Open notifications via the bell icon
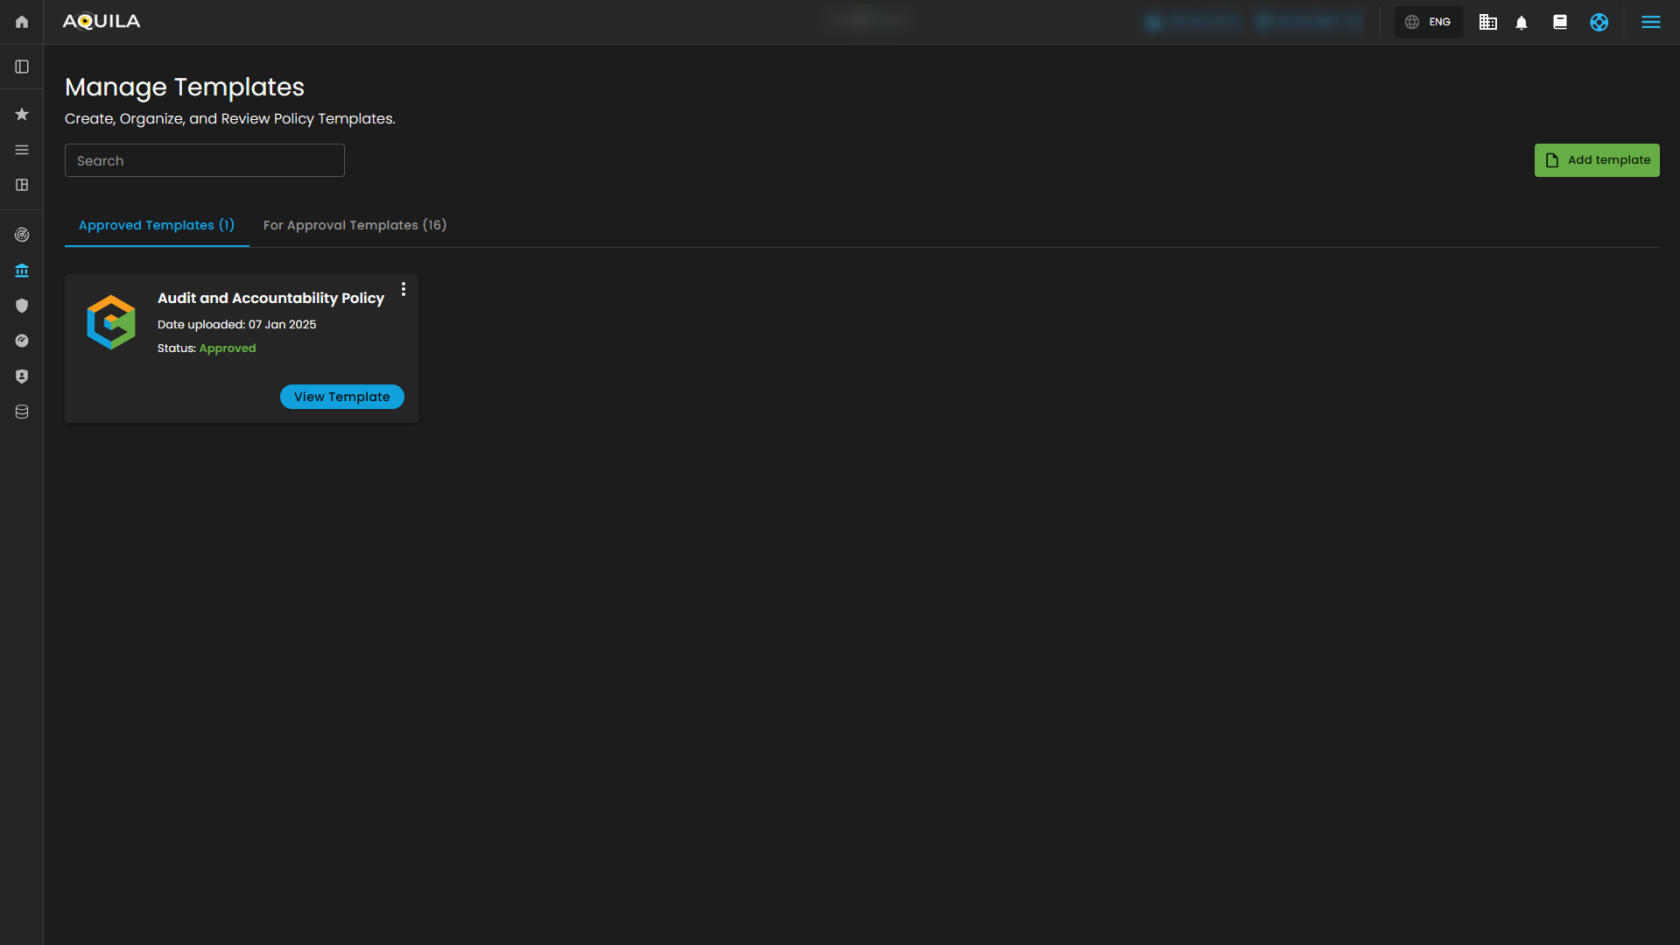 (x=1521, y=21)
